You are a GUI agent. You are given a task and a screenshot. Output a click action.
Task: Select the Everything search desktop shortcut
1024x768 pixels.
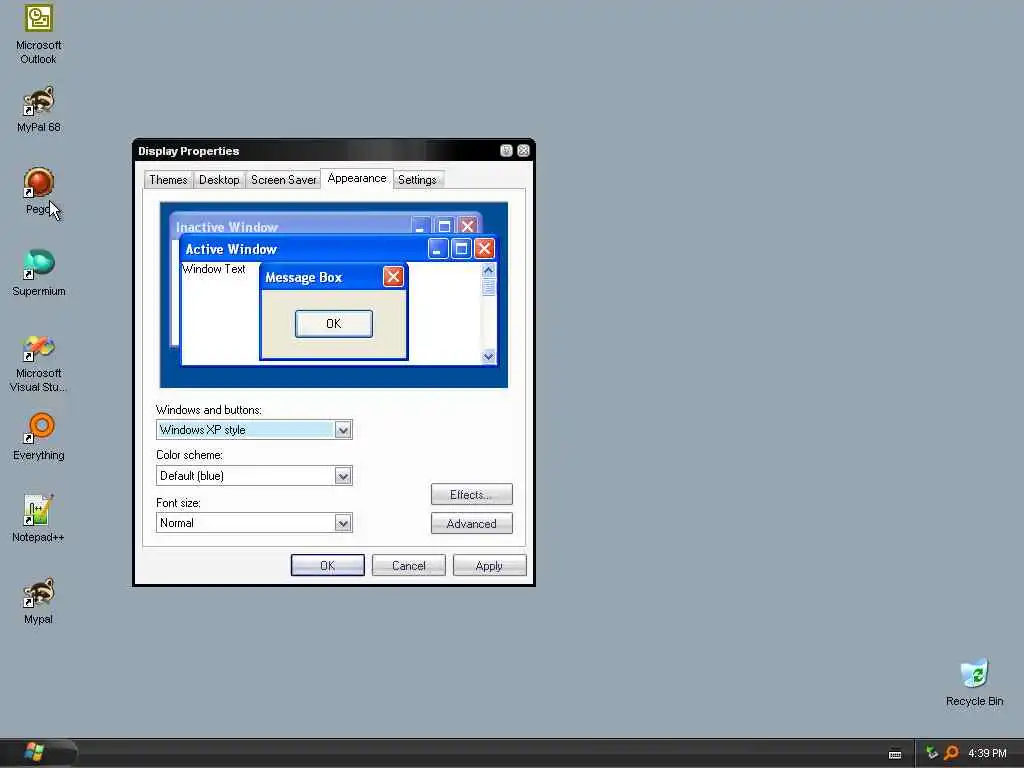[39, 436]
